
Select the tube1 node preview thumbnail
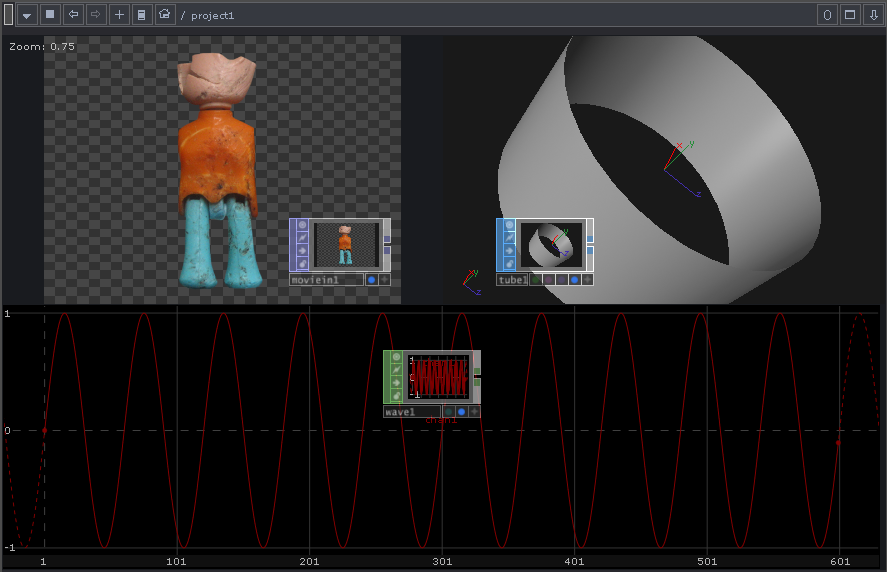tap(552, 245)
